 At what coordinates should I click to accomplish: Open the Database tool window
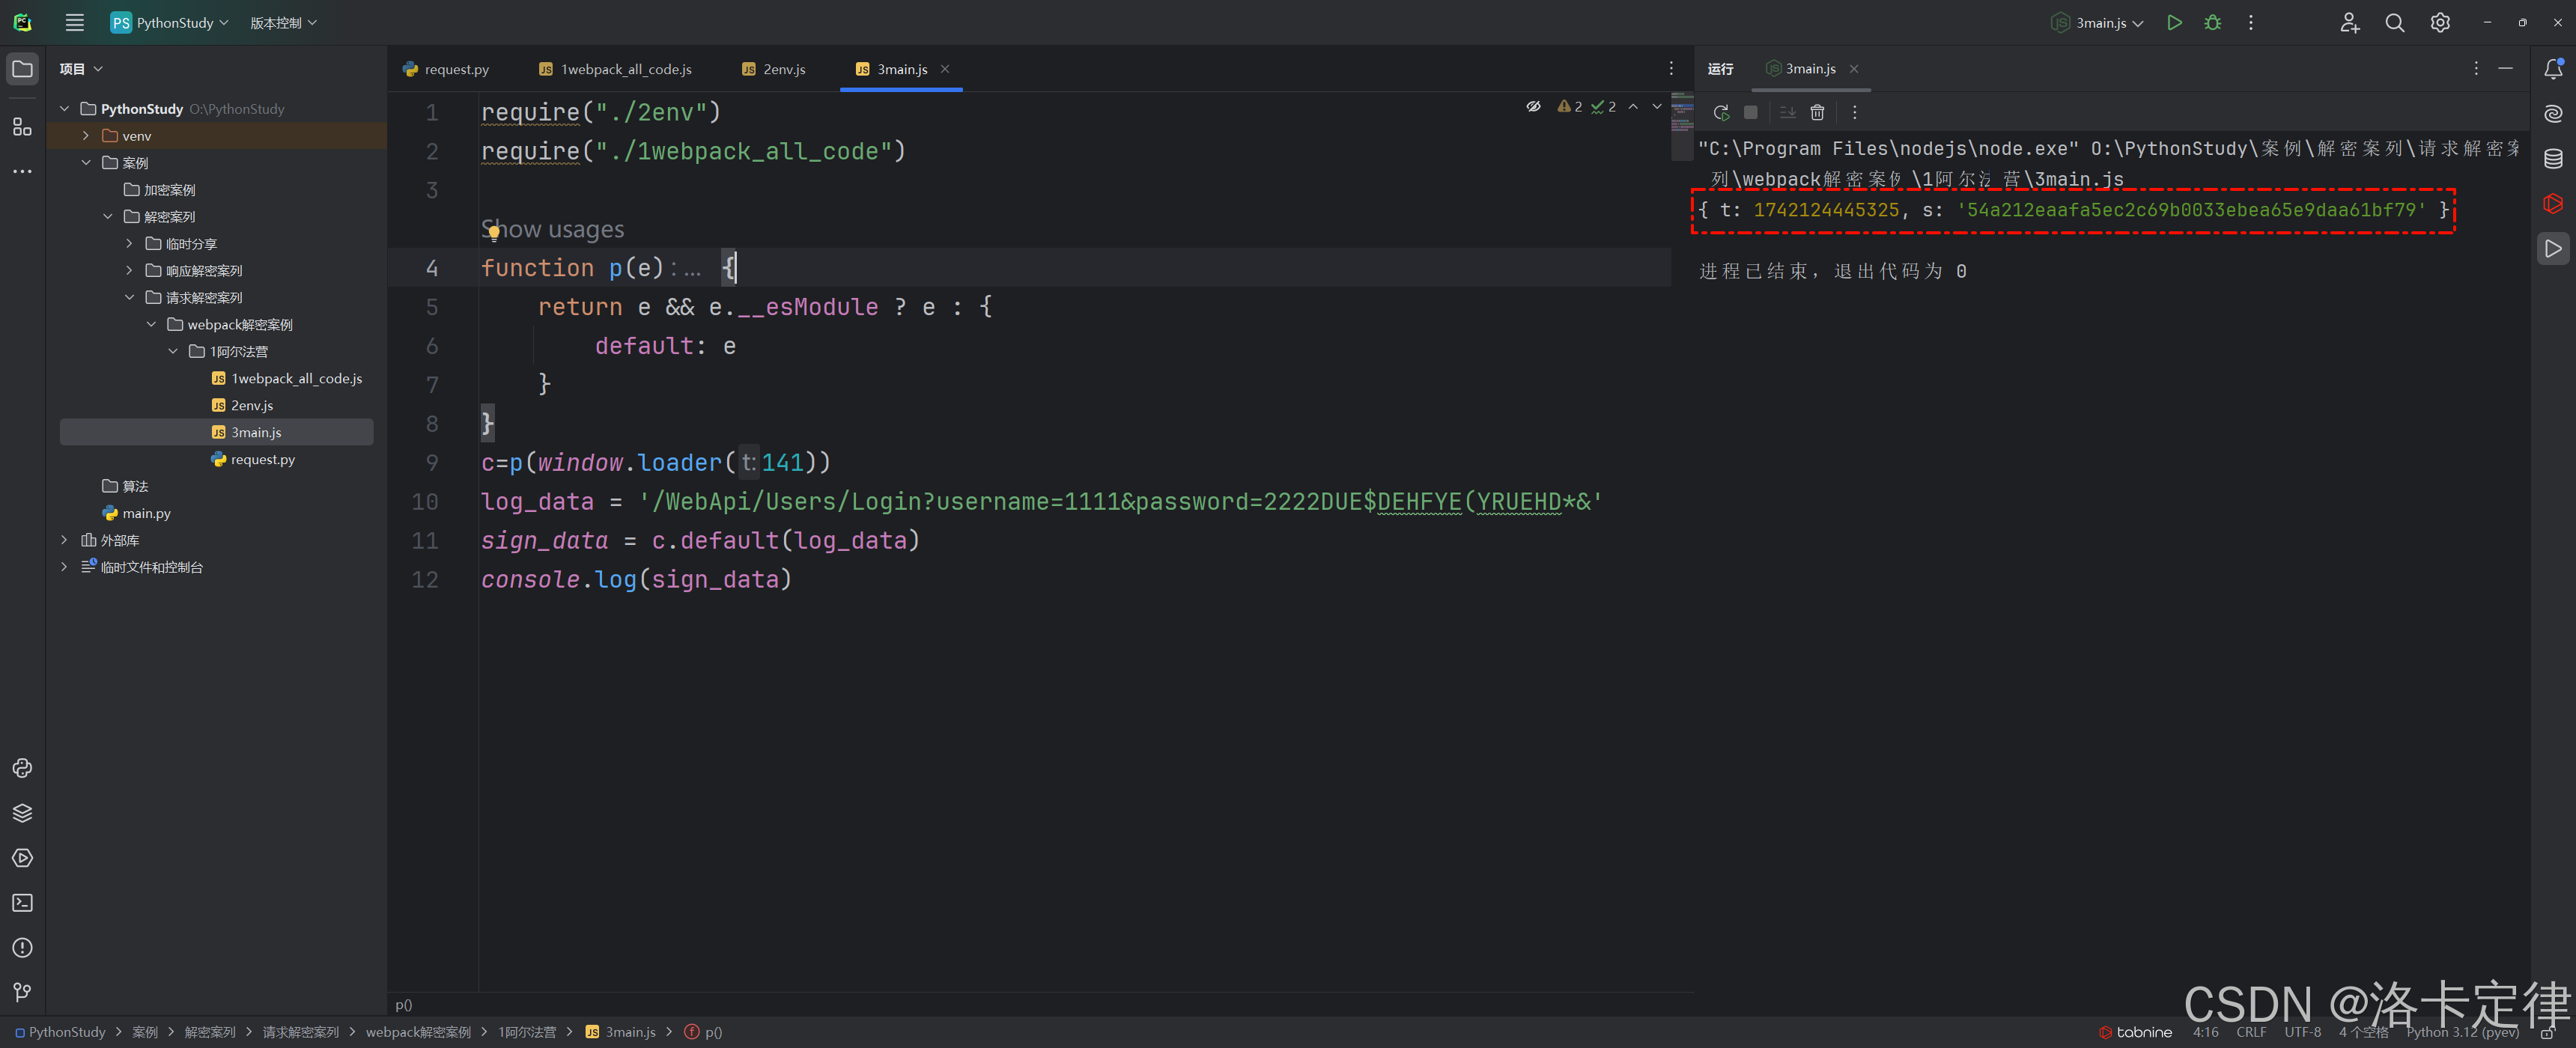[x=2553, y=158]
